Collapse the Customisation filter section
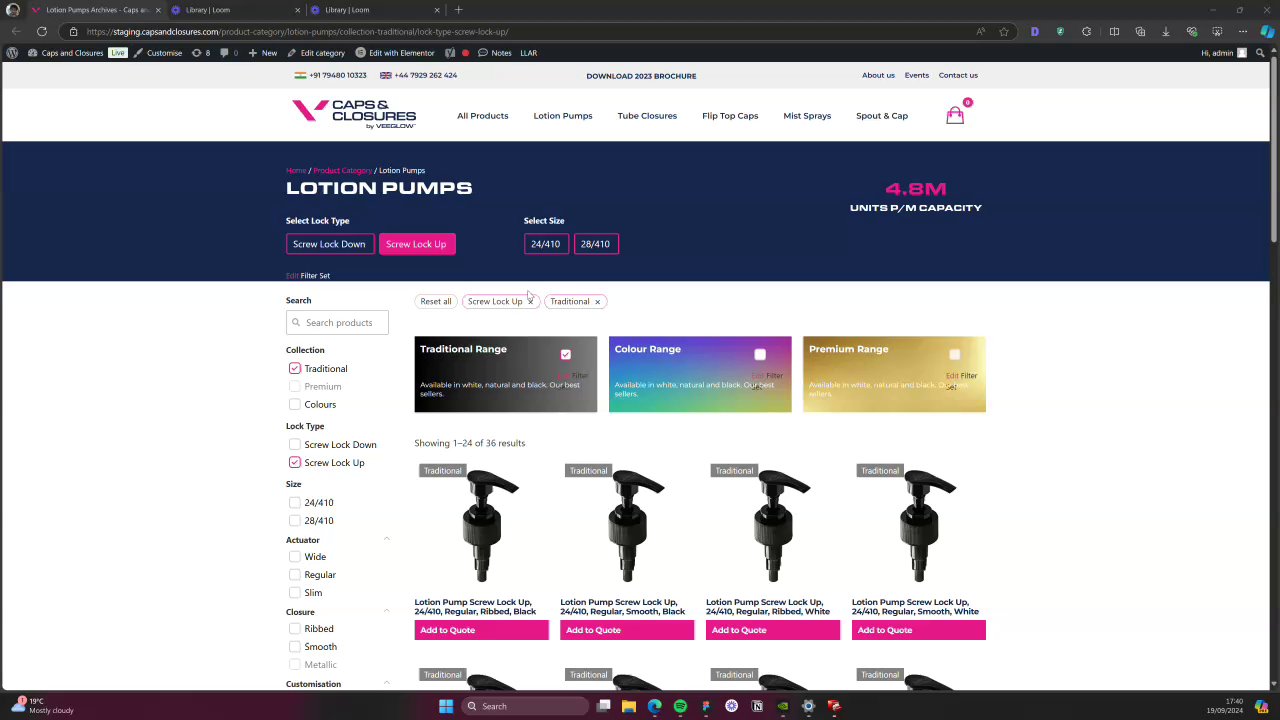This screenshot has width=1280, height=720. tap(387, 684)
